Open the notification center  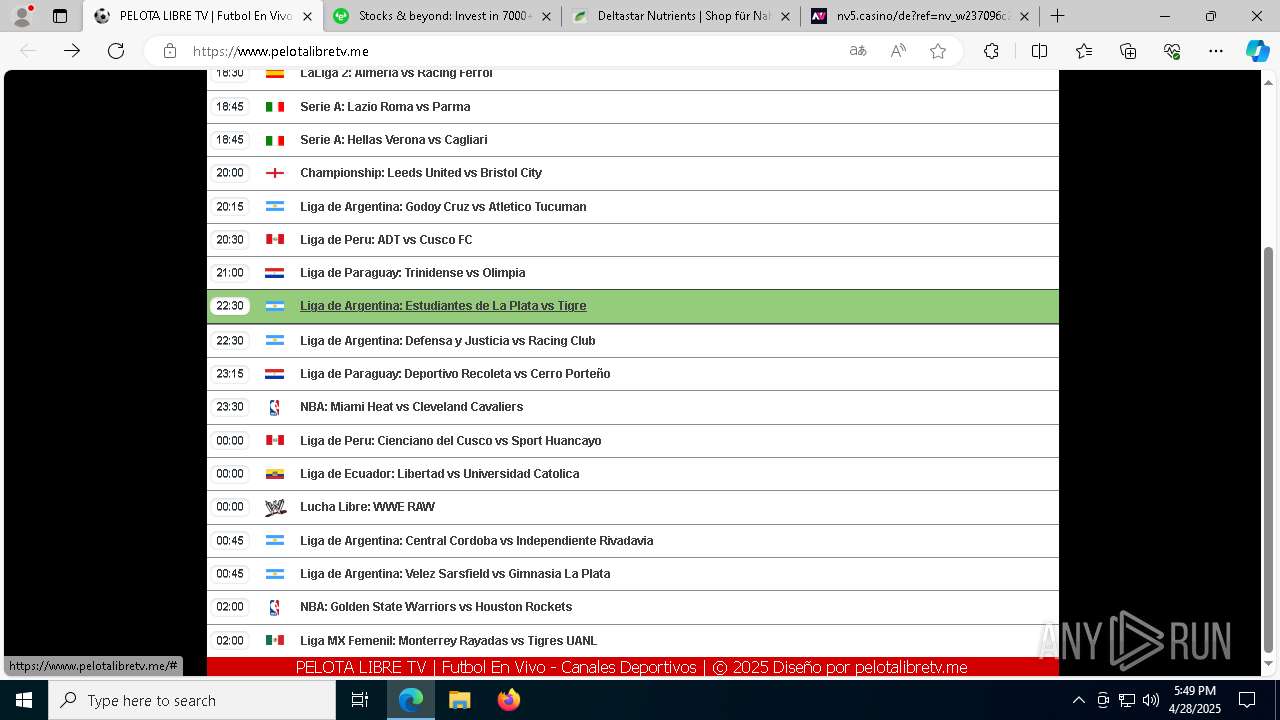click(1247, 700)
